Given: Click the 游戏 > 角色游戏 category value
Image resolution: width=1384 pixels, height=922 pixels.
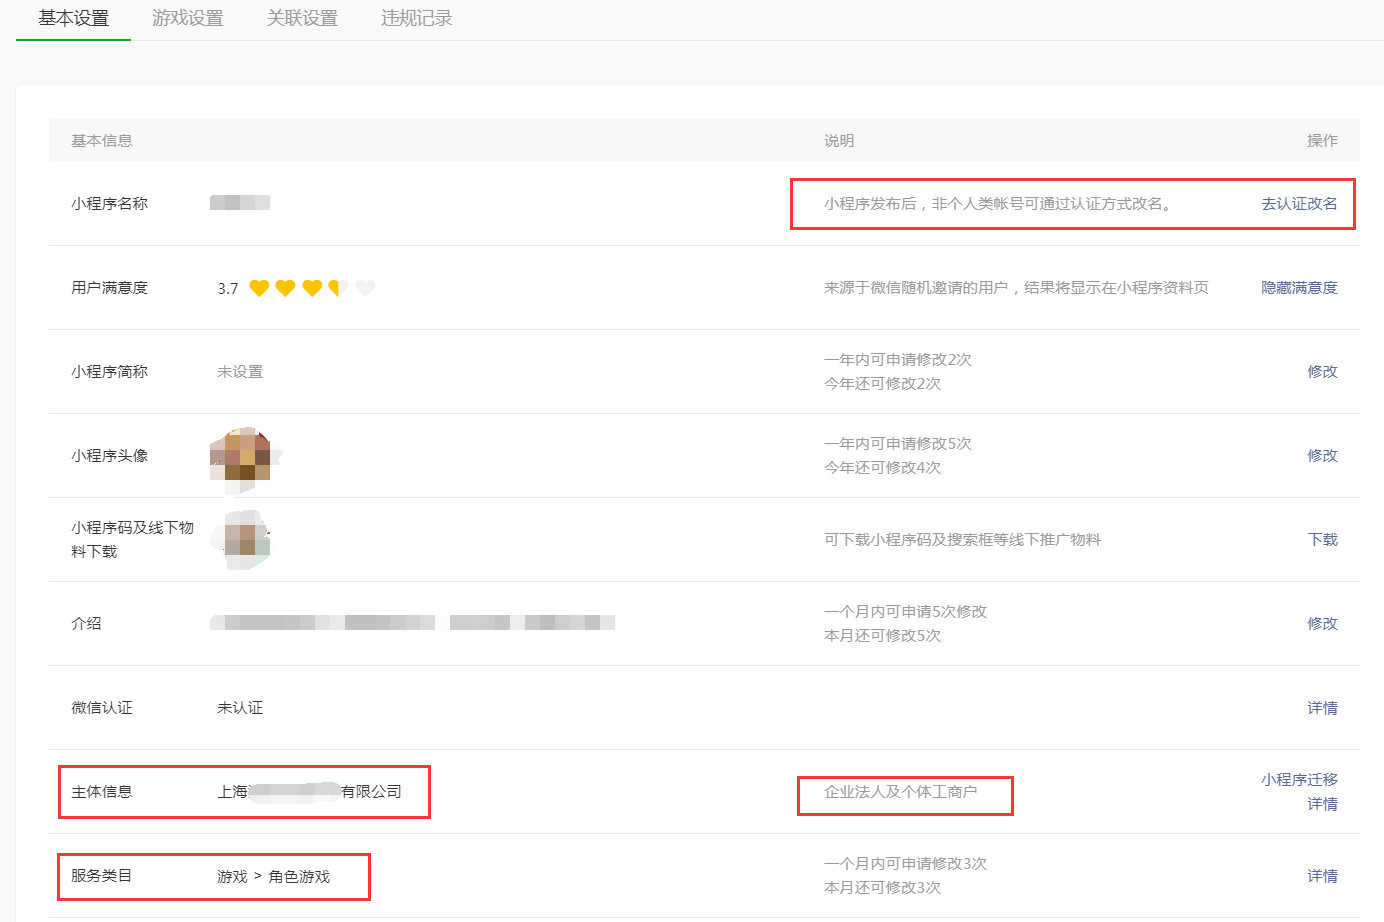Looking at the screenshot, I should (273, 876).
